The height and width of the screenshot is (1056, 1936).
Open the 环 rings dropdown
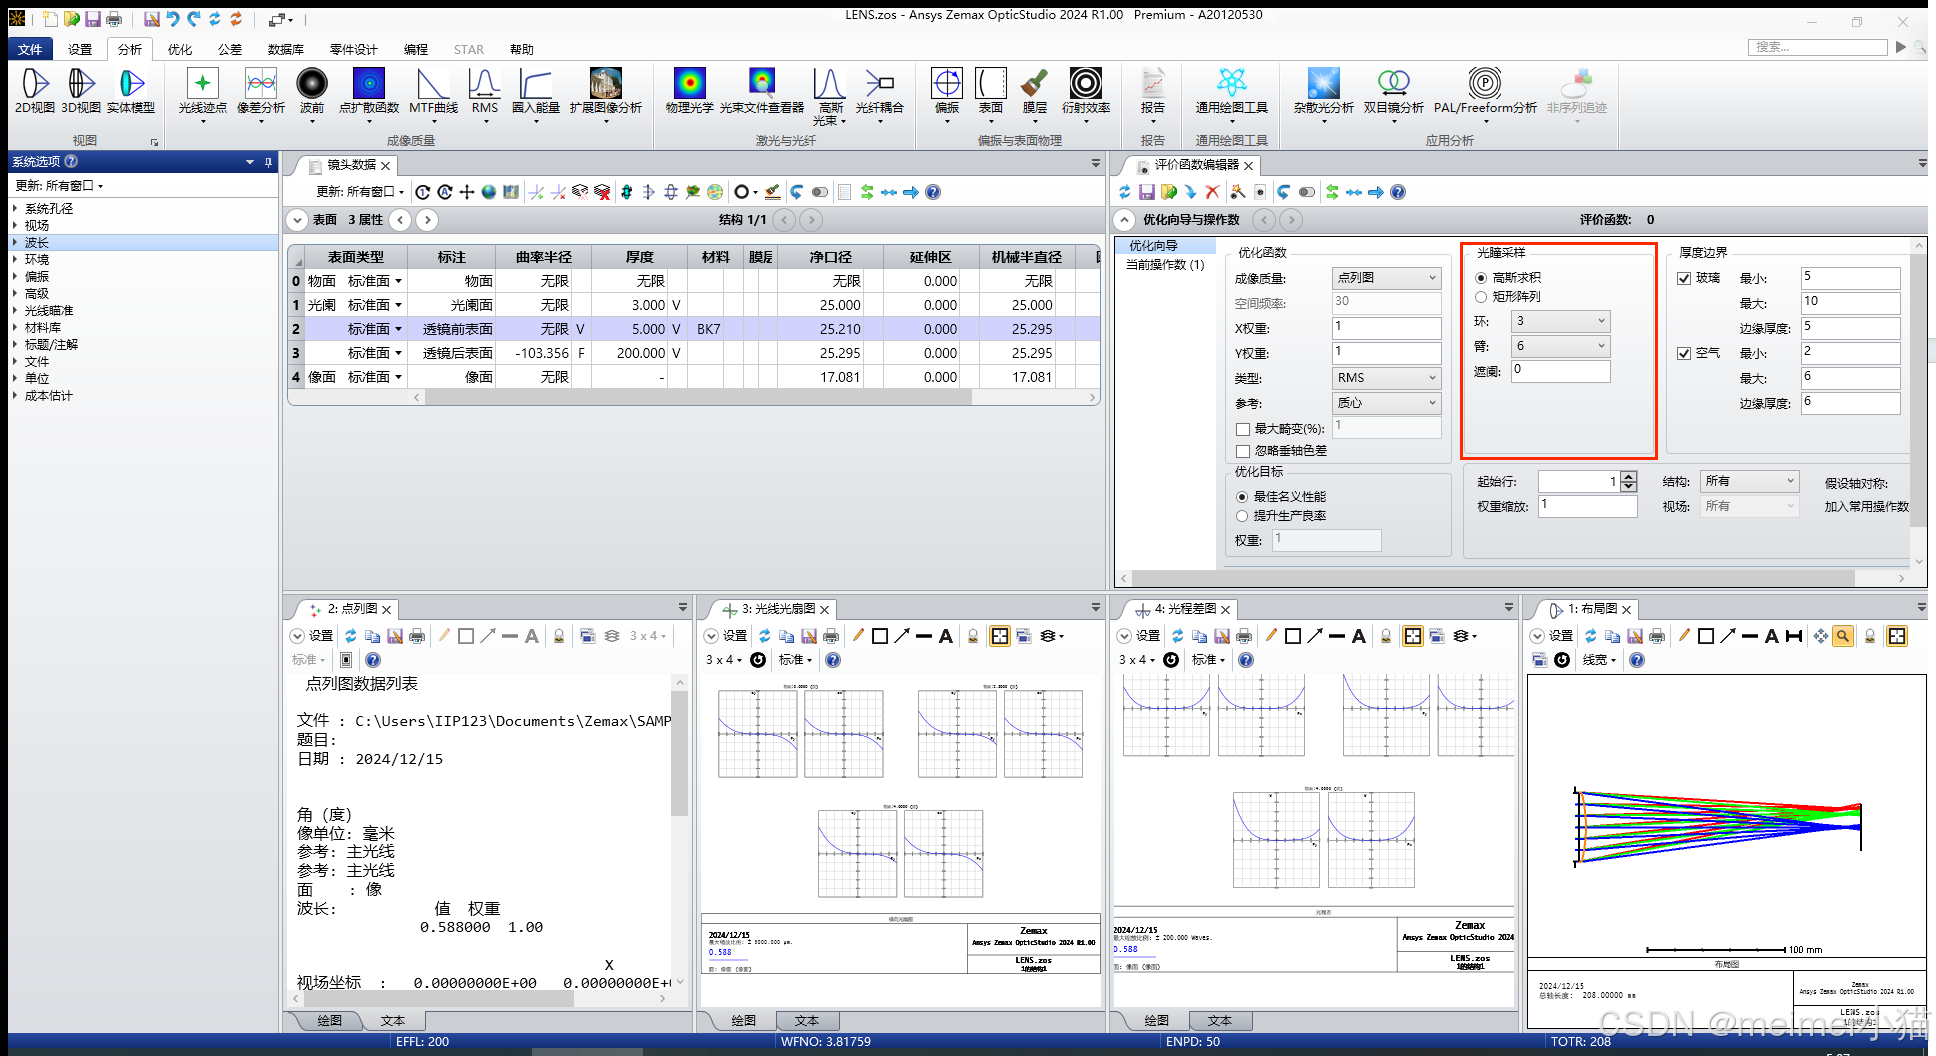1561,321
